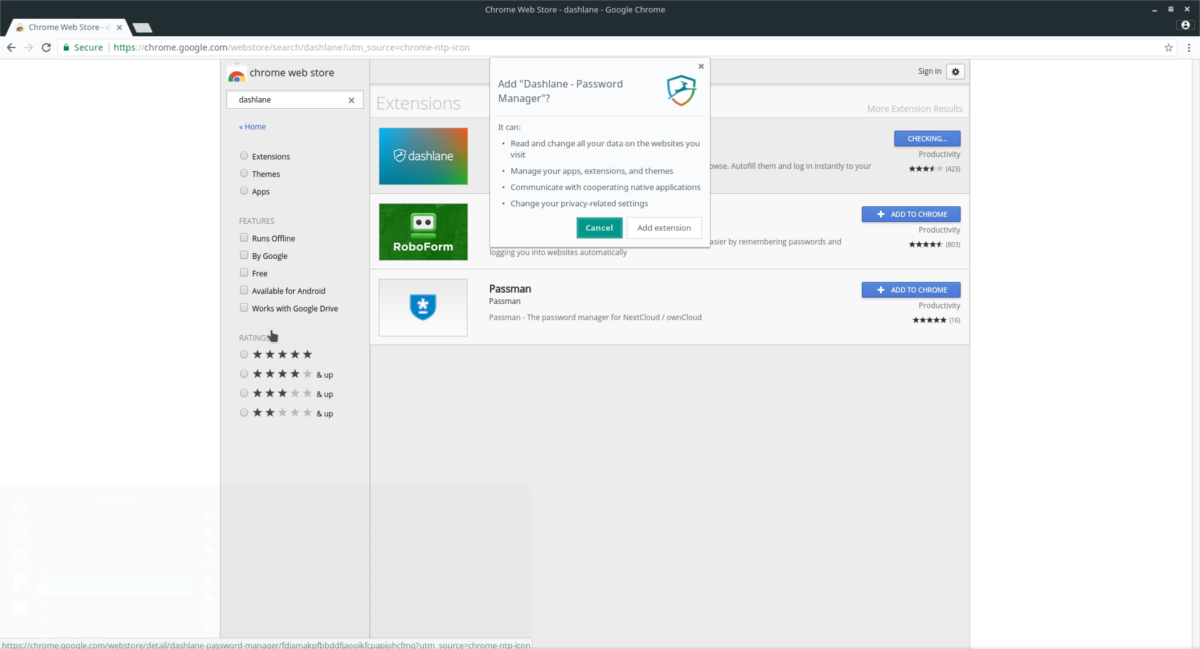The width and height of the screenshot is (1200, 649).
Task: Click the CHECKING... button for Dashlane
Action: [927, 138]
